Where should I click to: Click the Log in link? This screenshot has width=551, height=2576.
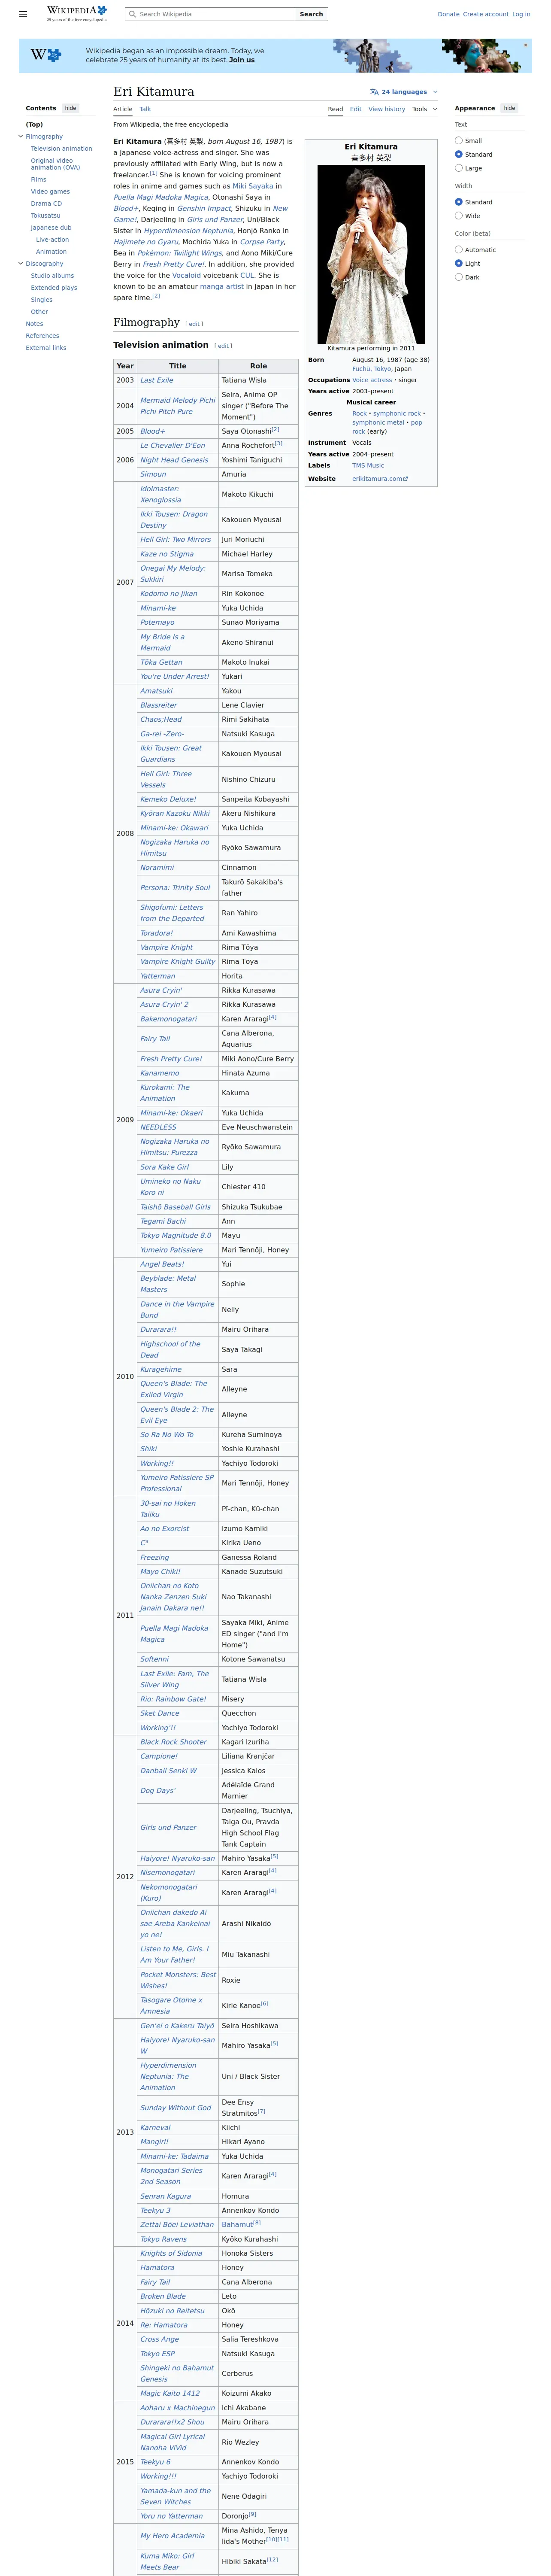tap(521, 14)
